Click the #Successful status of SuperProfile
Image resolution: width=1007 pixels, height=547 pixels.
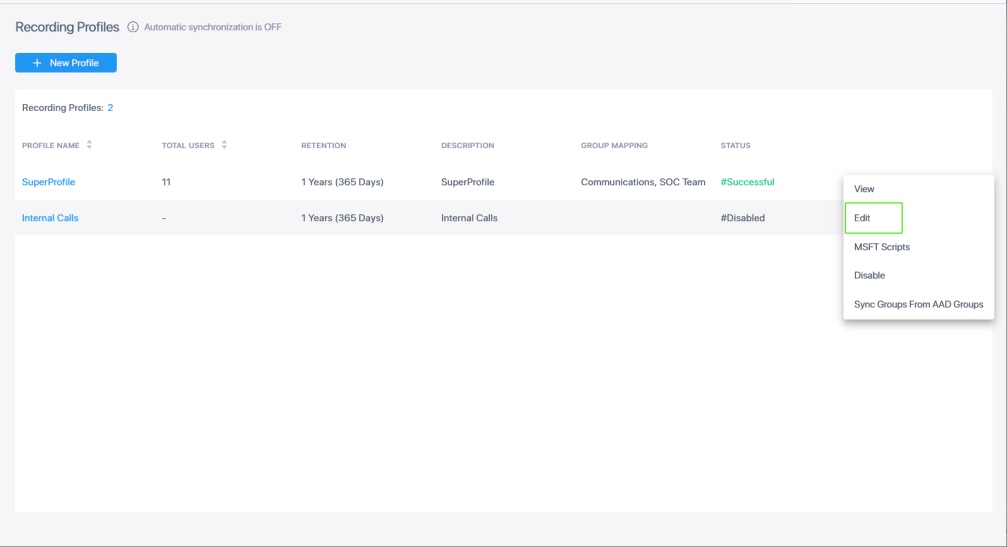[747, 182]
